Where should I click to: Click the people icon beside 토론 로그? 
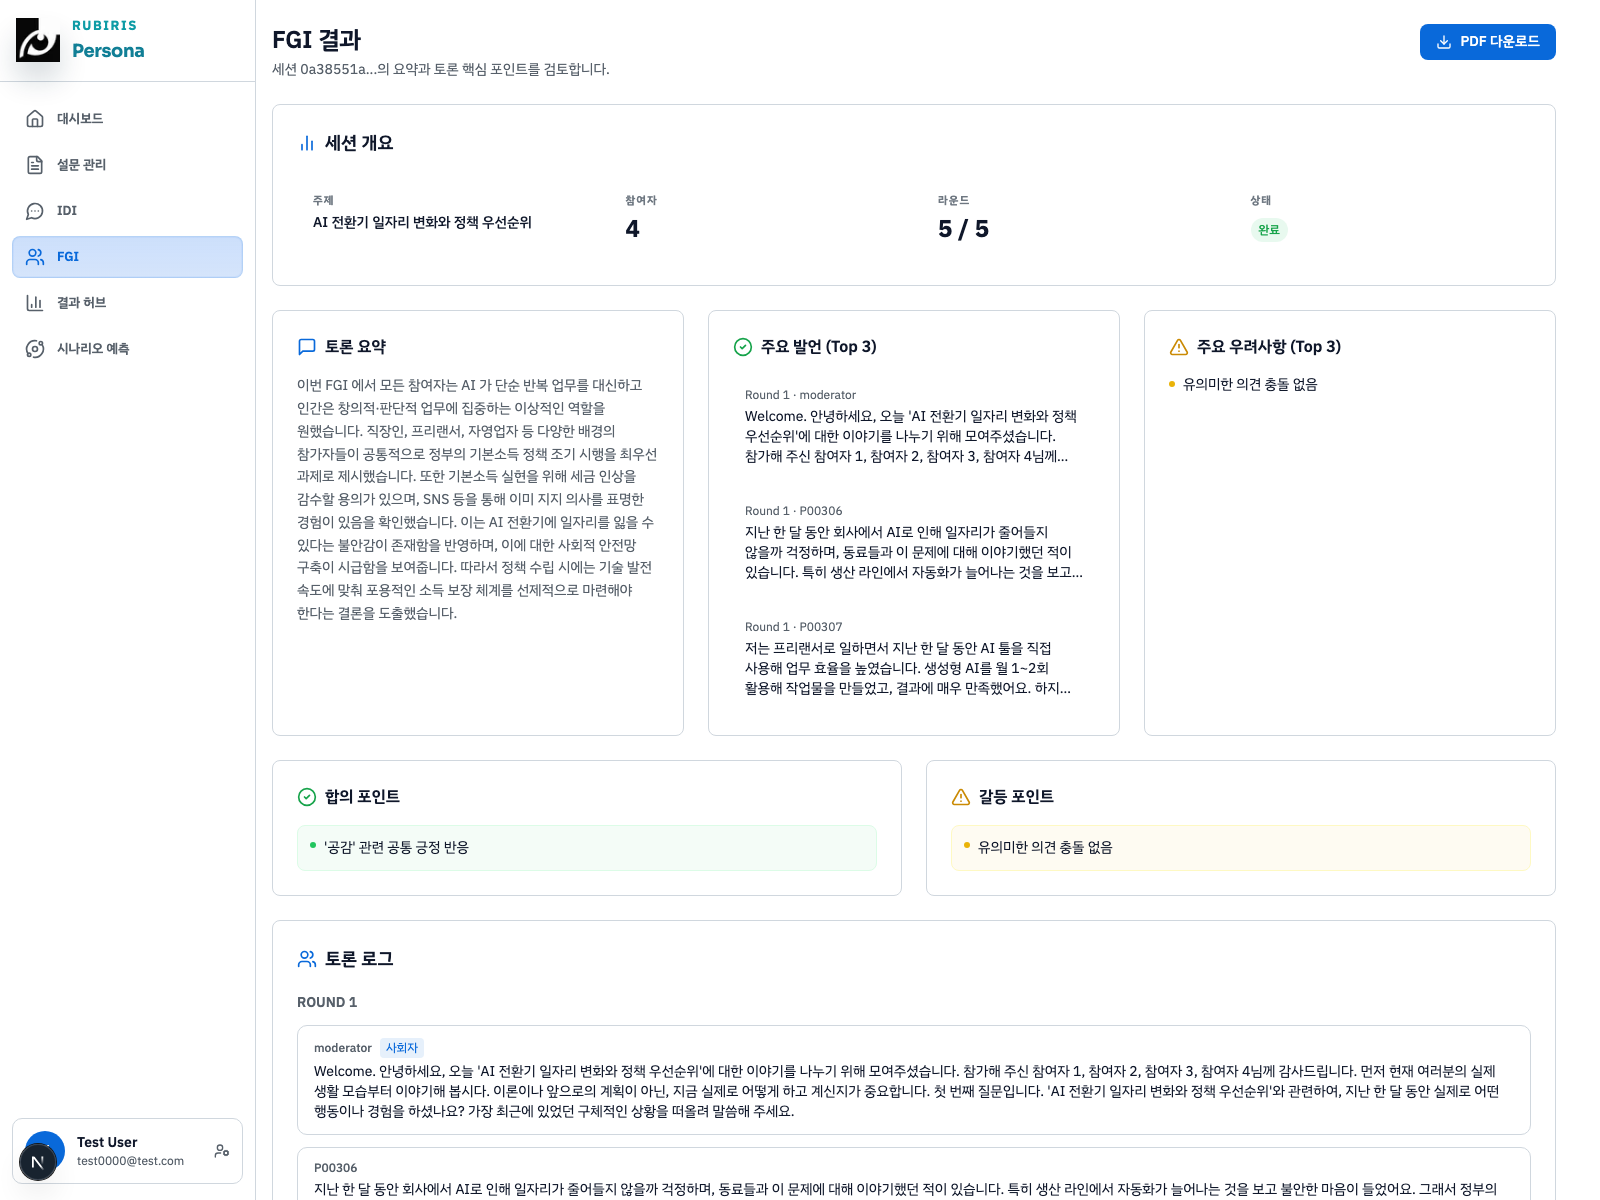305,958
